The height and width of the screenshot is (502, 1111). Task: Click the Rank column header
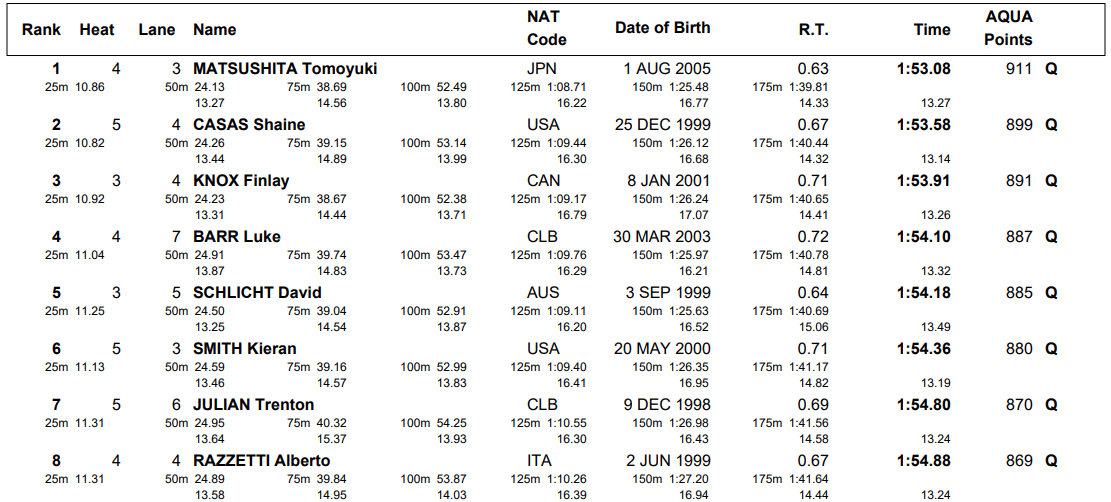pyautogui.click(x=41, y=30)
